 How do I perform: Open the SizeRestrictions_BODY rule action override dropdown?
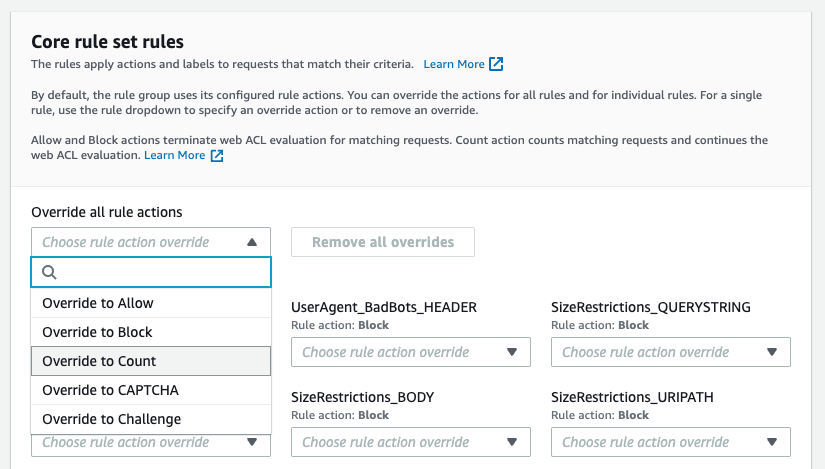411,442
